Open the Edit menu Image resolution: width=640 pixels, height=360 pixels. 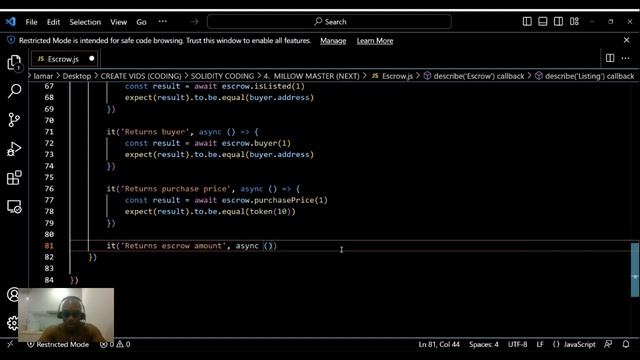click(53, 22)
